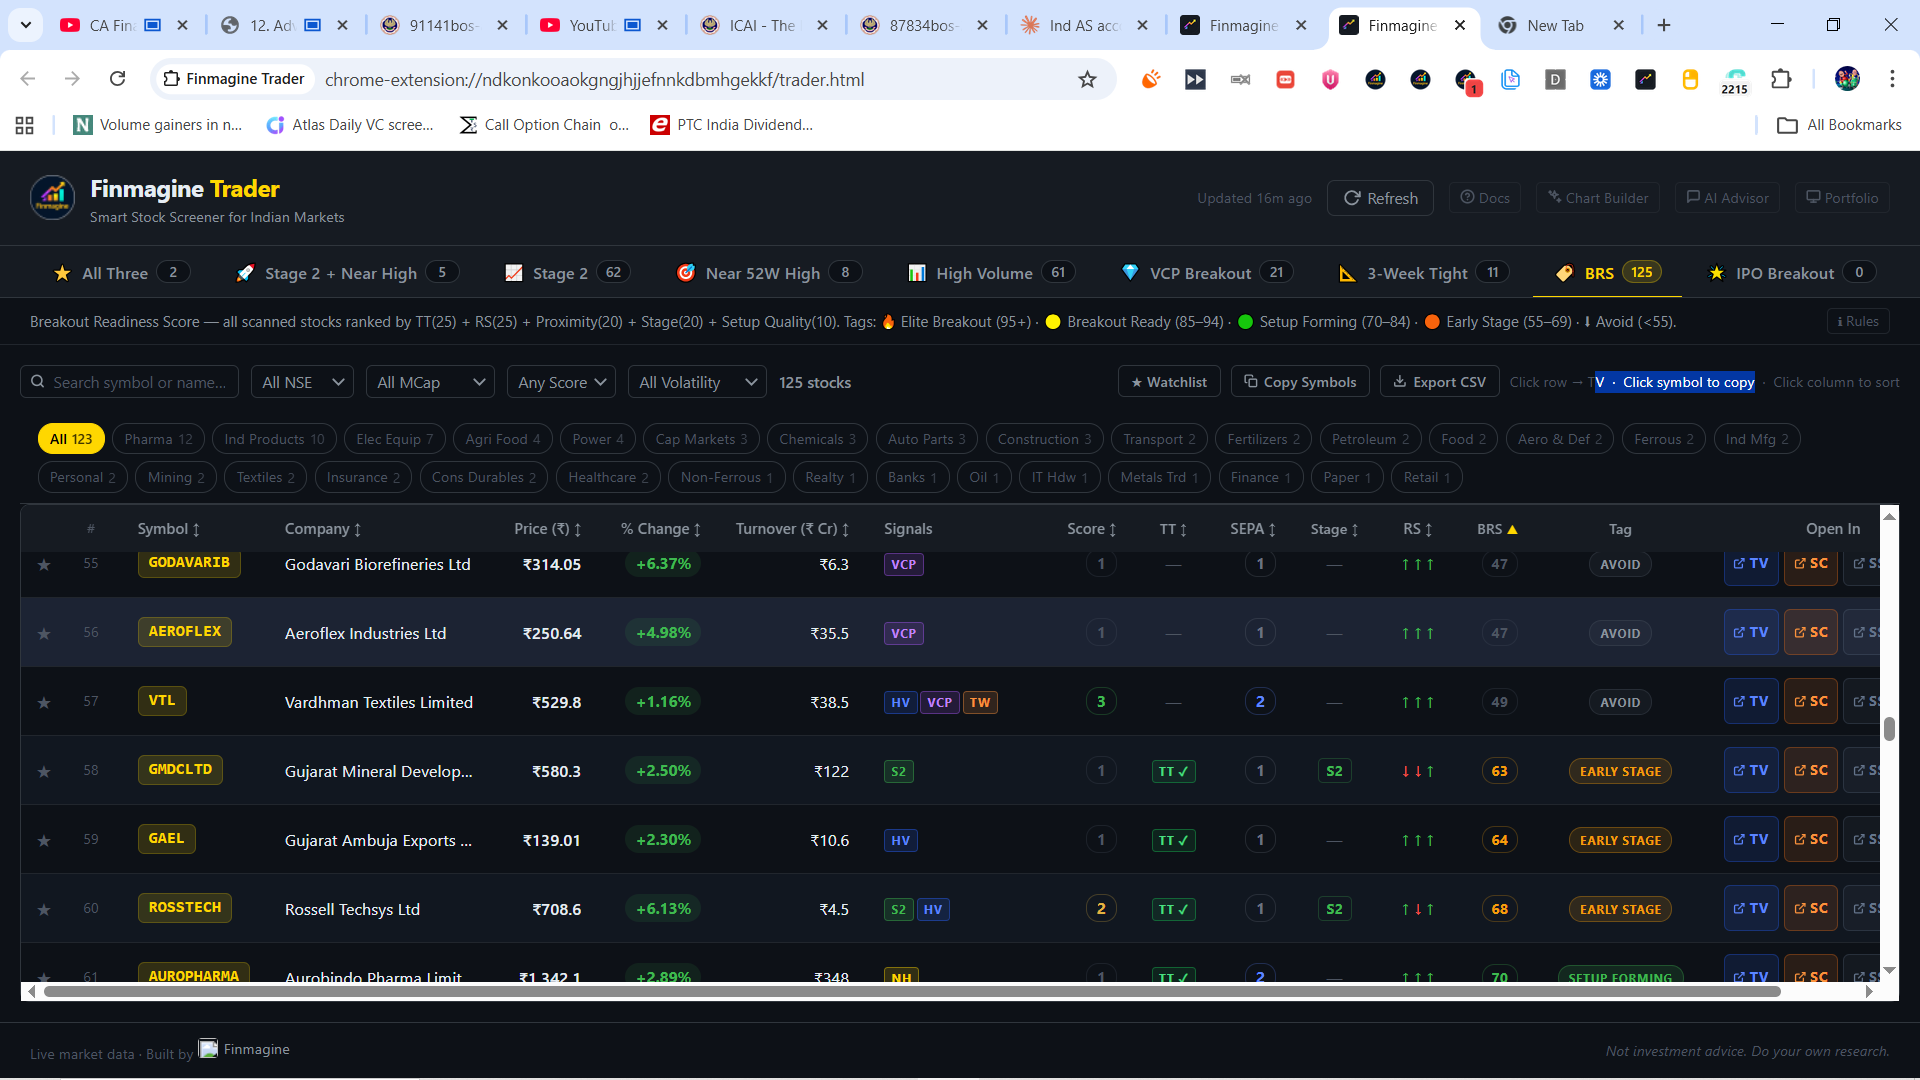The width and height of the screenshot is (1920, 1080).
Task: Click the search symbol or name field
Action: point(130,382)
